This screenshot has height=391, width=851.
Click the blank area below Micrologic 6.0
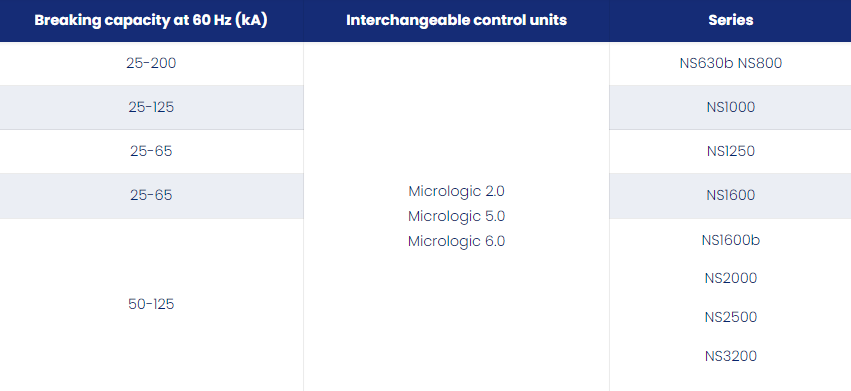456,320
